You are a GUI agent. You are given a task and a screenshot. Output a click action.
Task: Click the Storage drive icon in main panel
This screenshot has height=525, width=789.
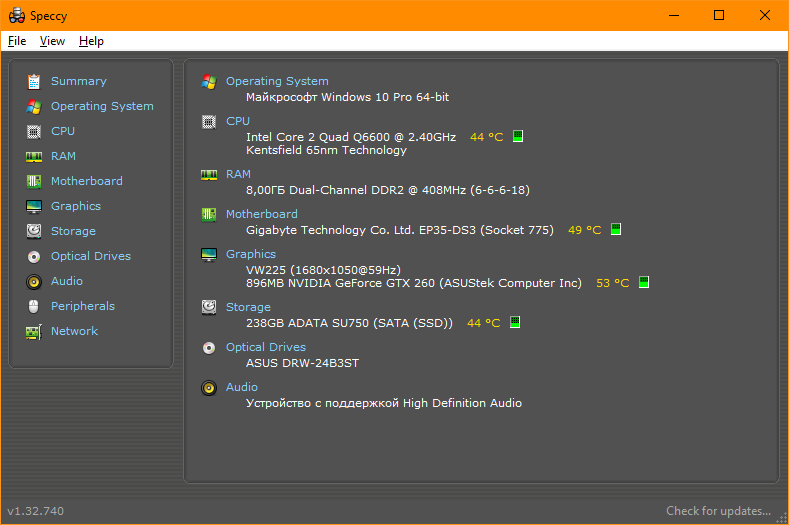point(209,307)
